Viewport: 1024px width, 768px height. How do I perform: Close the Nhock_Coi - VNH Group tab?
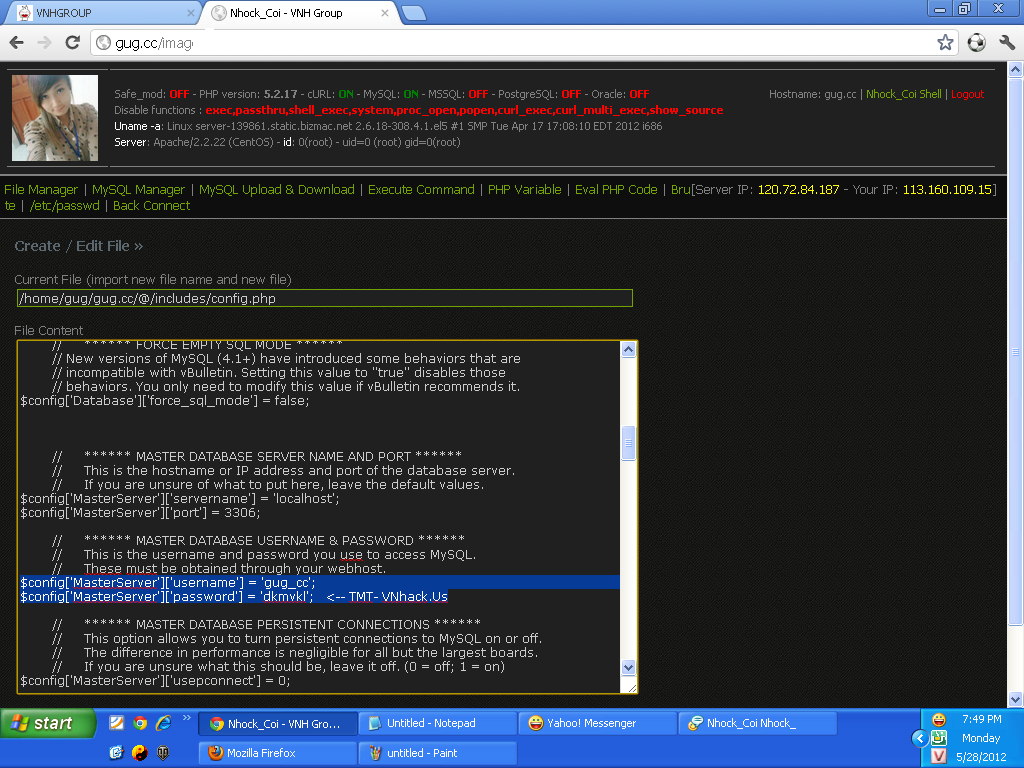385,12
